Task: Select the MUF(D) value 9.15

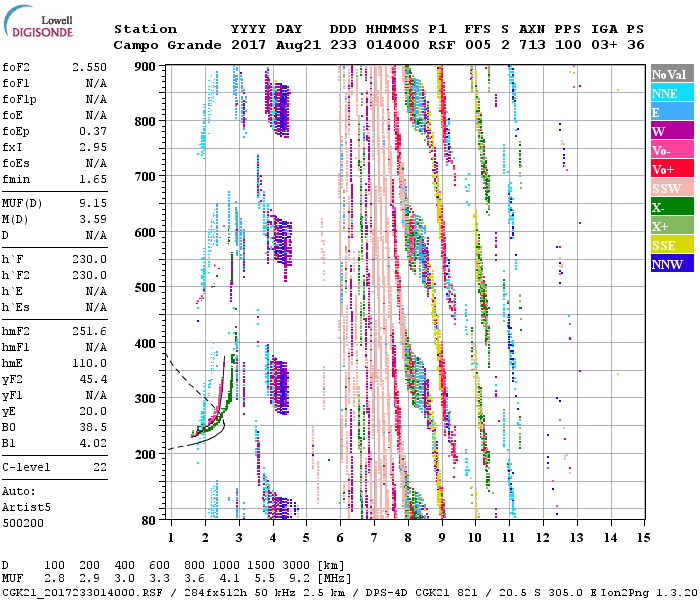Action: pos(91,203)
